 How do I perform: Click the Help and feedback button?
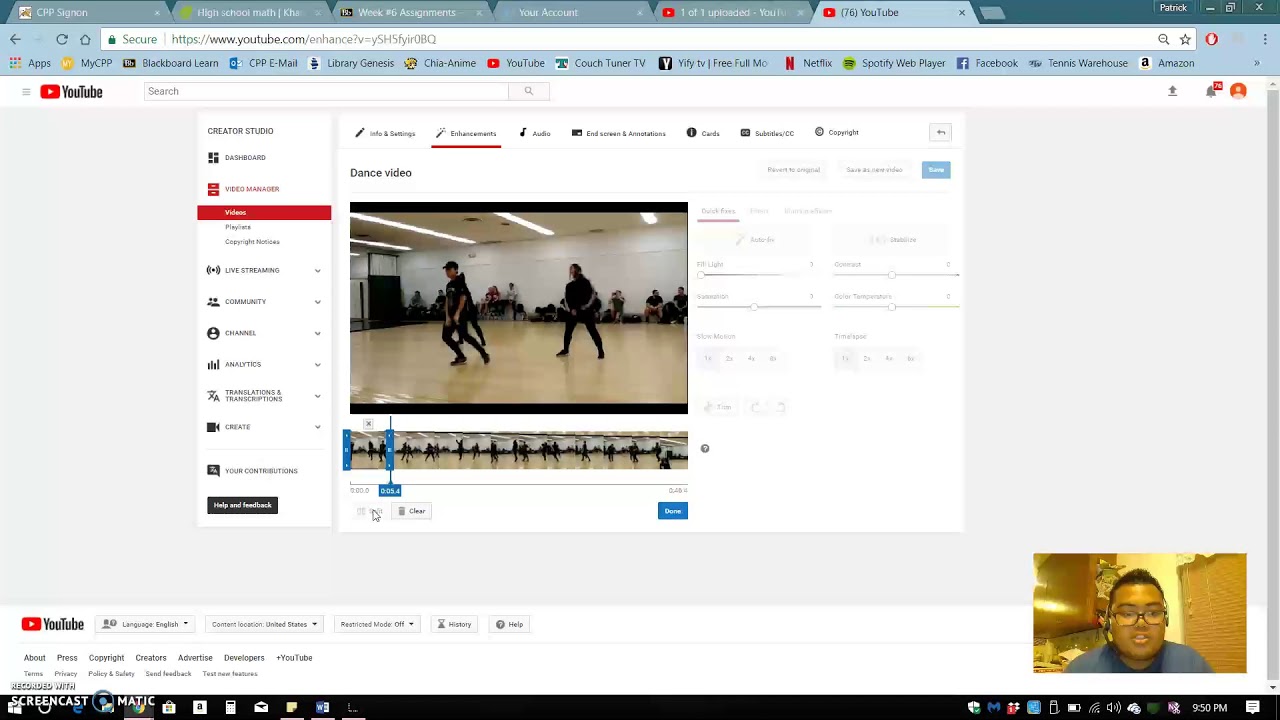coord(242,505)
